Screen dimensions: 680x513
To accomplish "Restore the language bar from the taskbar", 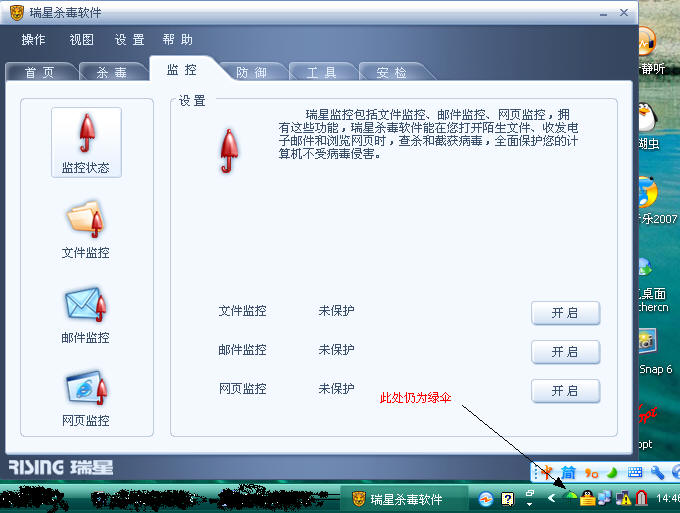I will point(530,493).
